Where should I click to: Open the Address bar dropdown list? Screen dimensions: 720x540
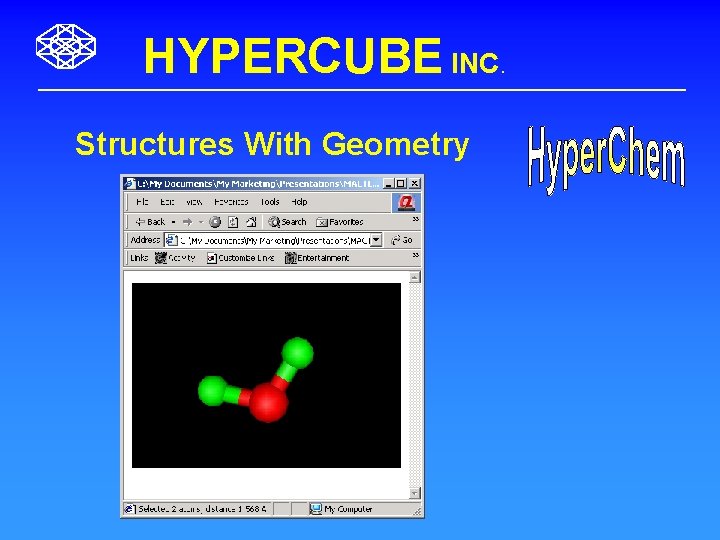click(376, 240)
